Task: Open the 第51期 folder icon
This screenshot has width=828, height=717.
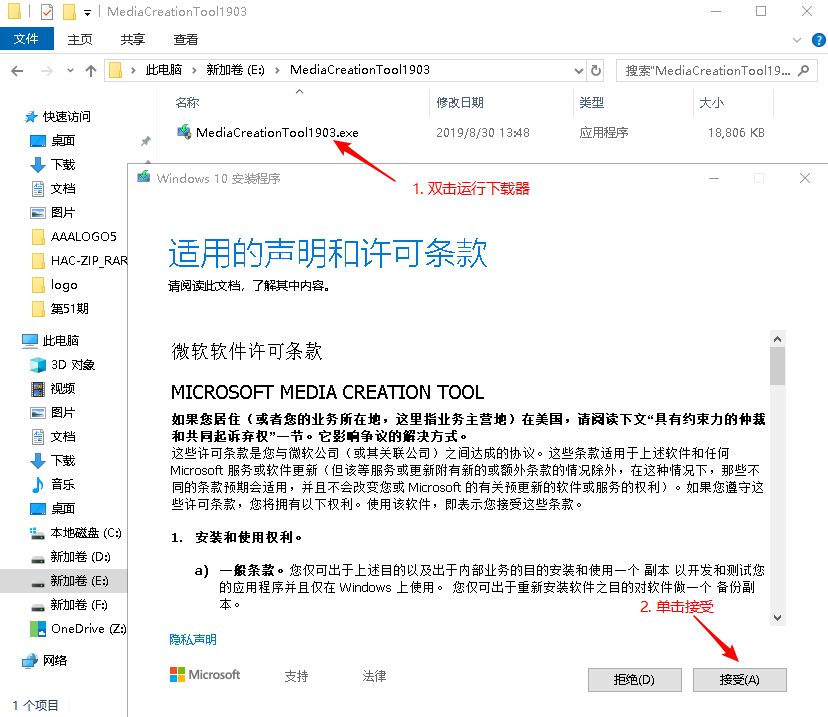Action: click(x=38, y=309)
